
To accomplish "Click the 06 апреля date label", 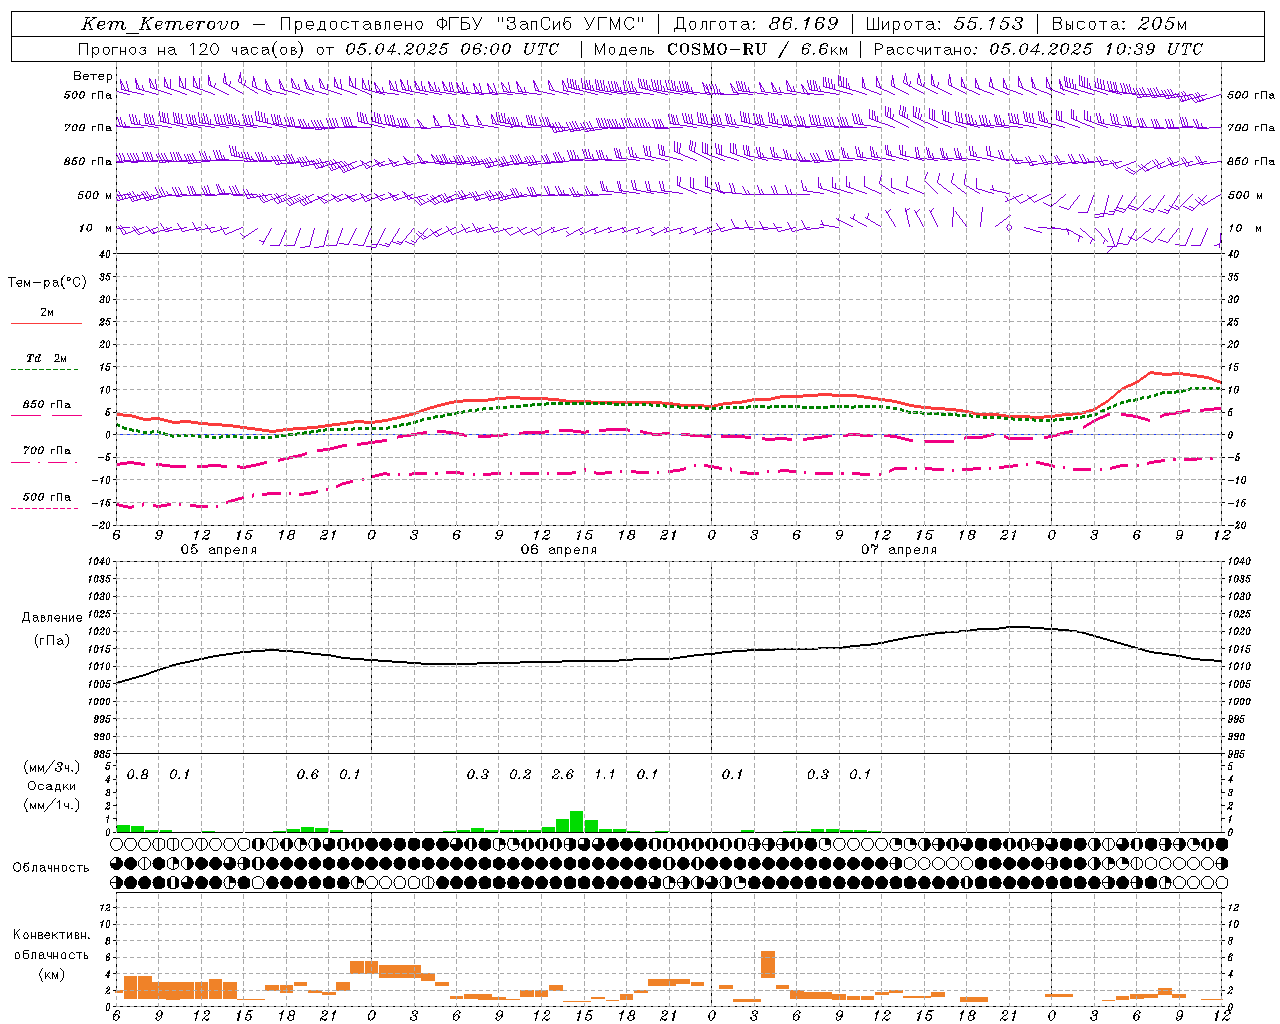I will (x=558, y=550).
